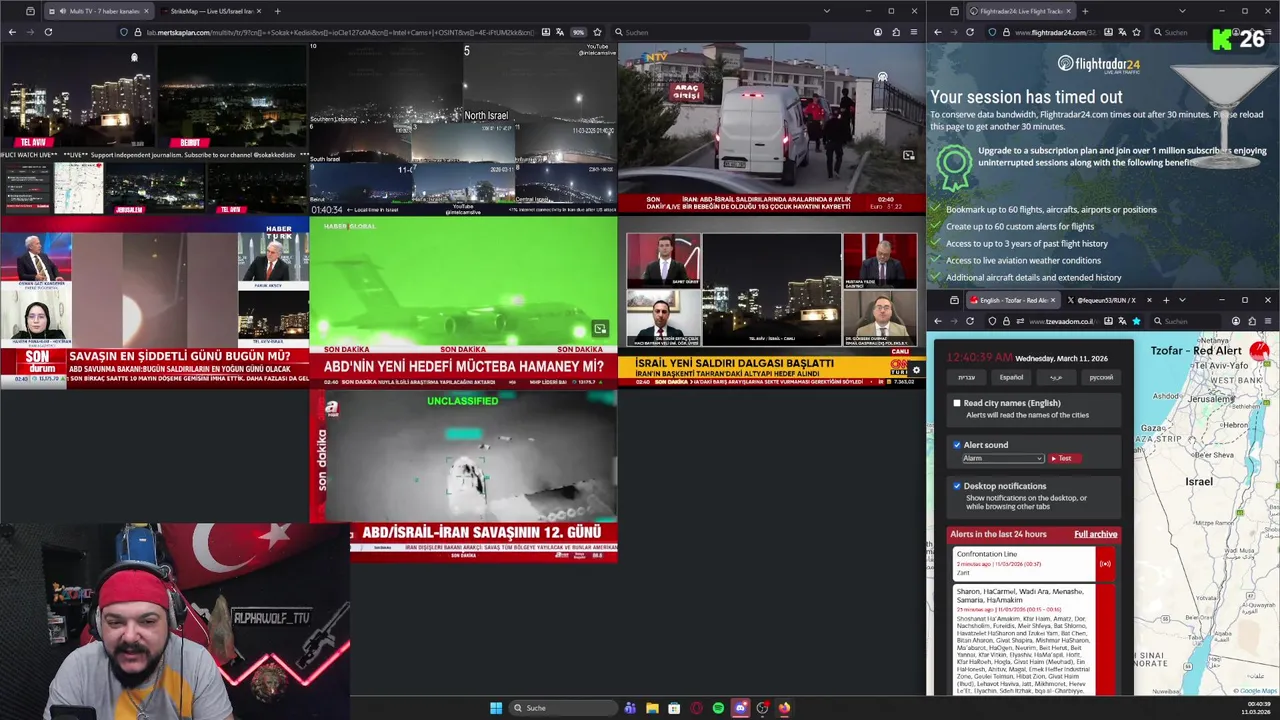The width and height of the screenshot is (1280, 720).
Task: Reload the Flightradar24 page
Action: [969, 32]
